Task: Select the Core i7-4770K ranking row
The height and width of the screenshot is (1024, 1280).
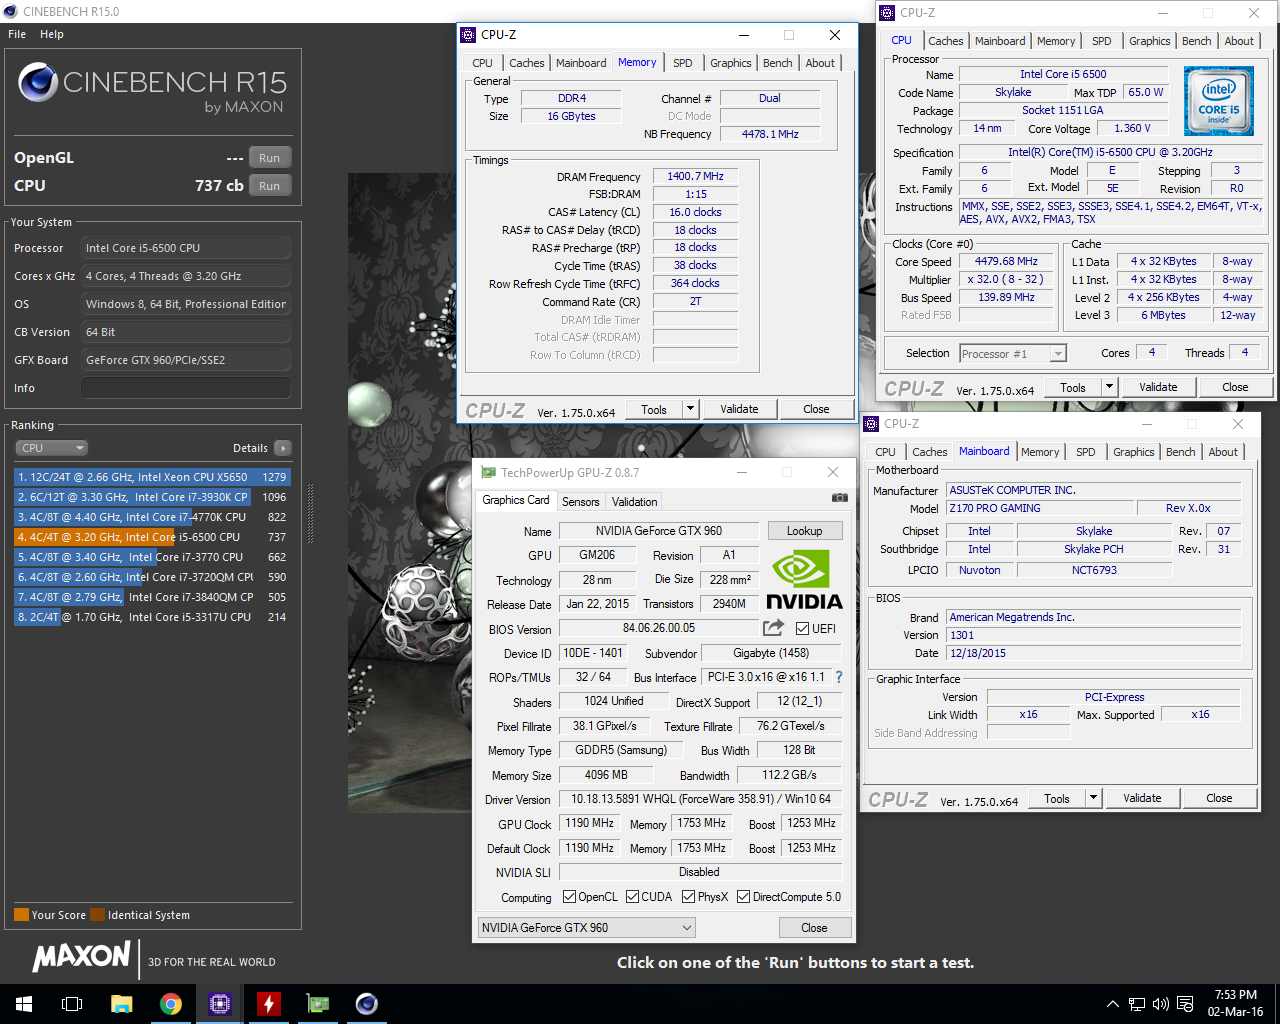Action: point(152,517)
